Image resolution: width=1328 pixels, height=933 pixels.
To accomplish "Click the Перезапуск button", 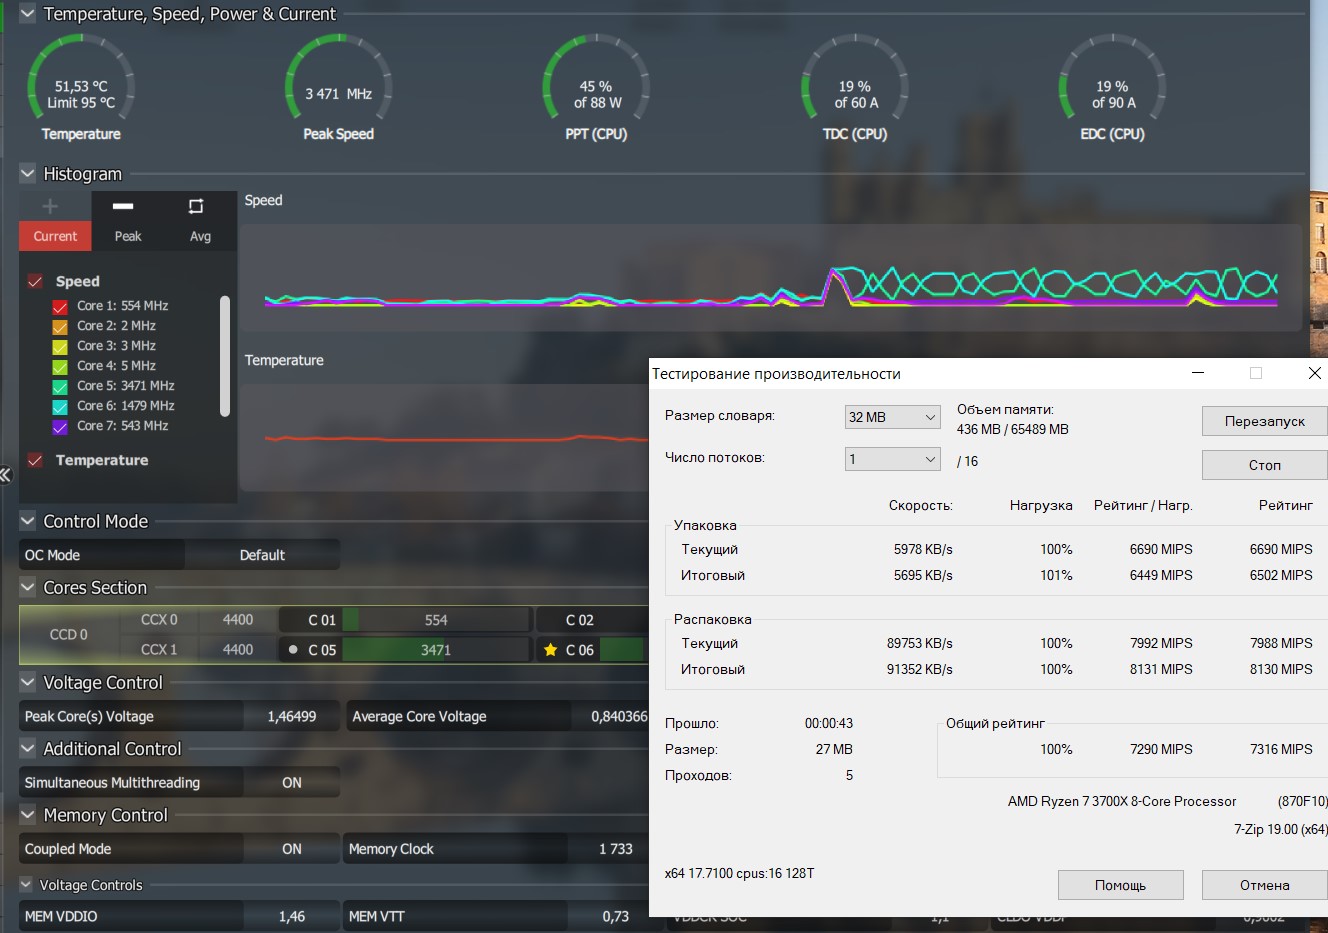I will (x=1264, y=421).
